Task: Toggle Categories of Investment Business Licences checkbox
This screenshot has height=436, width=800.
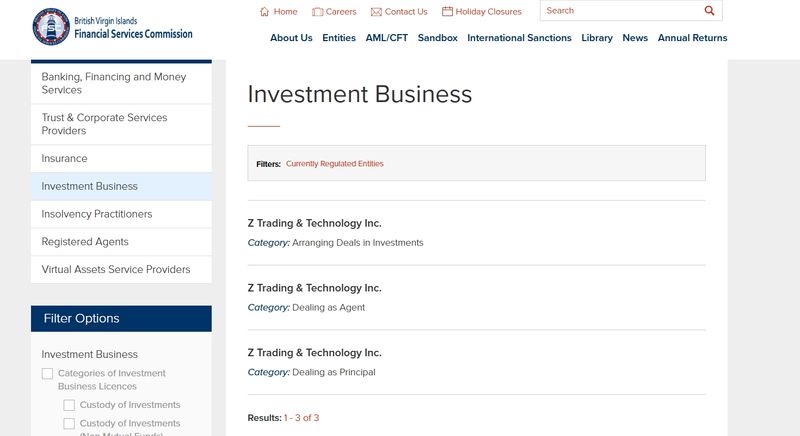Action: pyautogui.click(x=47, y=374)
